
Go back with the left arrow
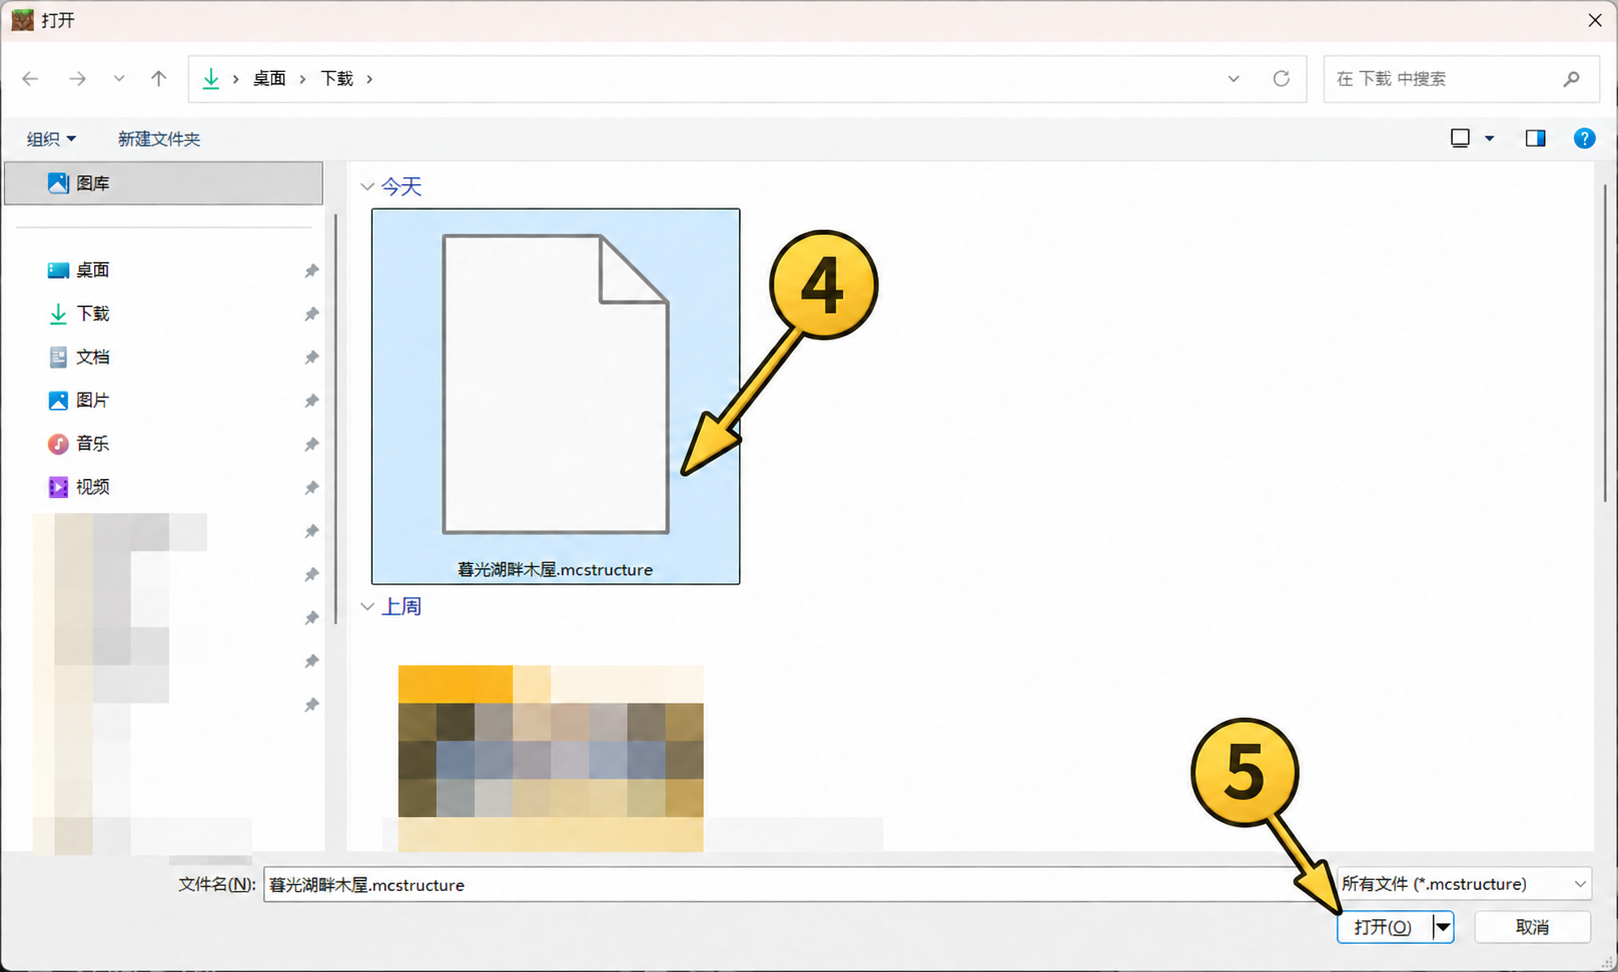pyautogui.click(x=30, y=78)
